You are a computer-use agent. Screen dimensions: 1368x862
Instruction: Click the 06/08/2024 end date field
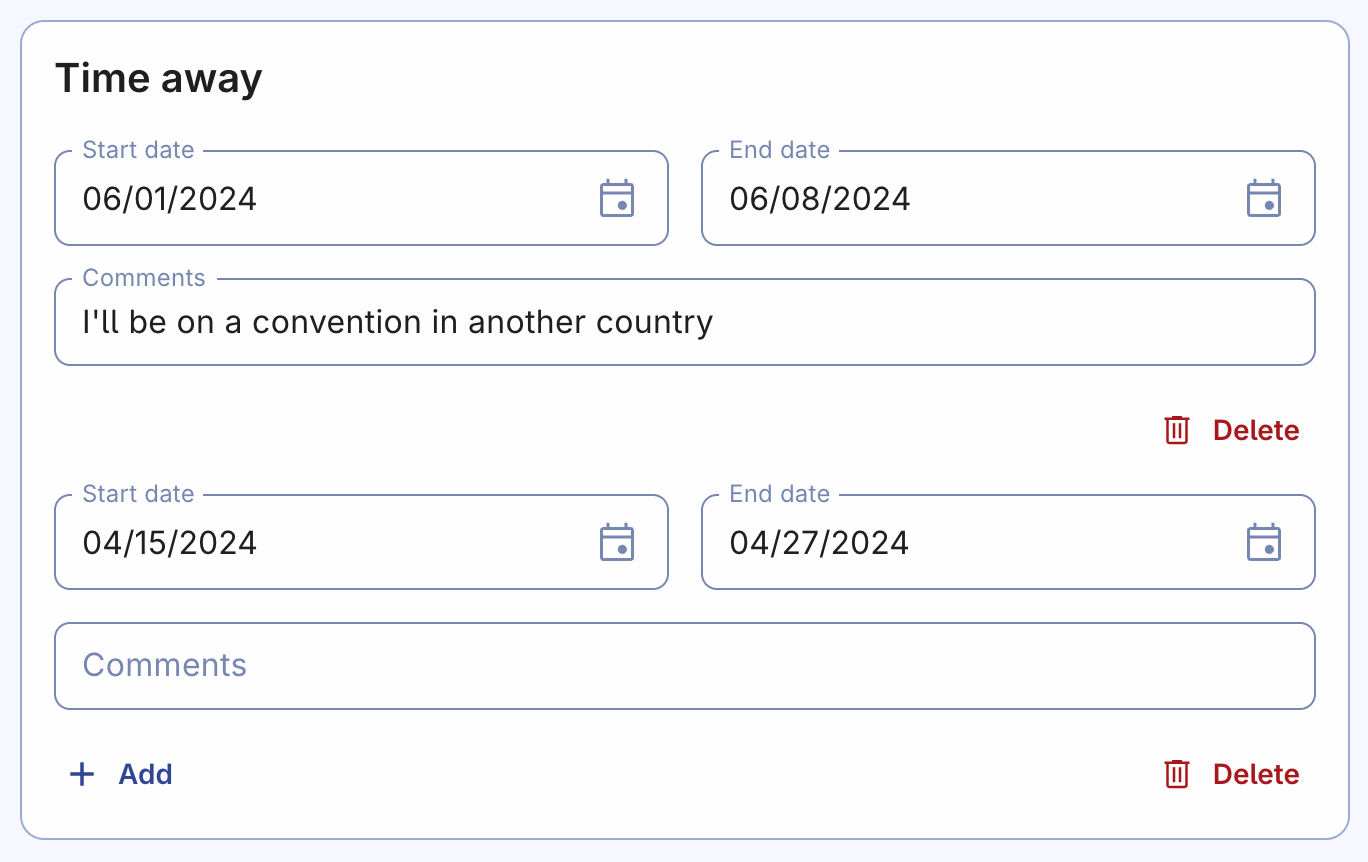[950, 198]
